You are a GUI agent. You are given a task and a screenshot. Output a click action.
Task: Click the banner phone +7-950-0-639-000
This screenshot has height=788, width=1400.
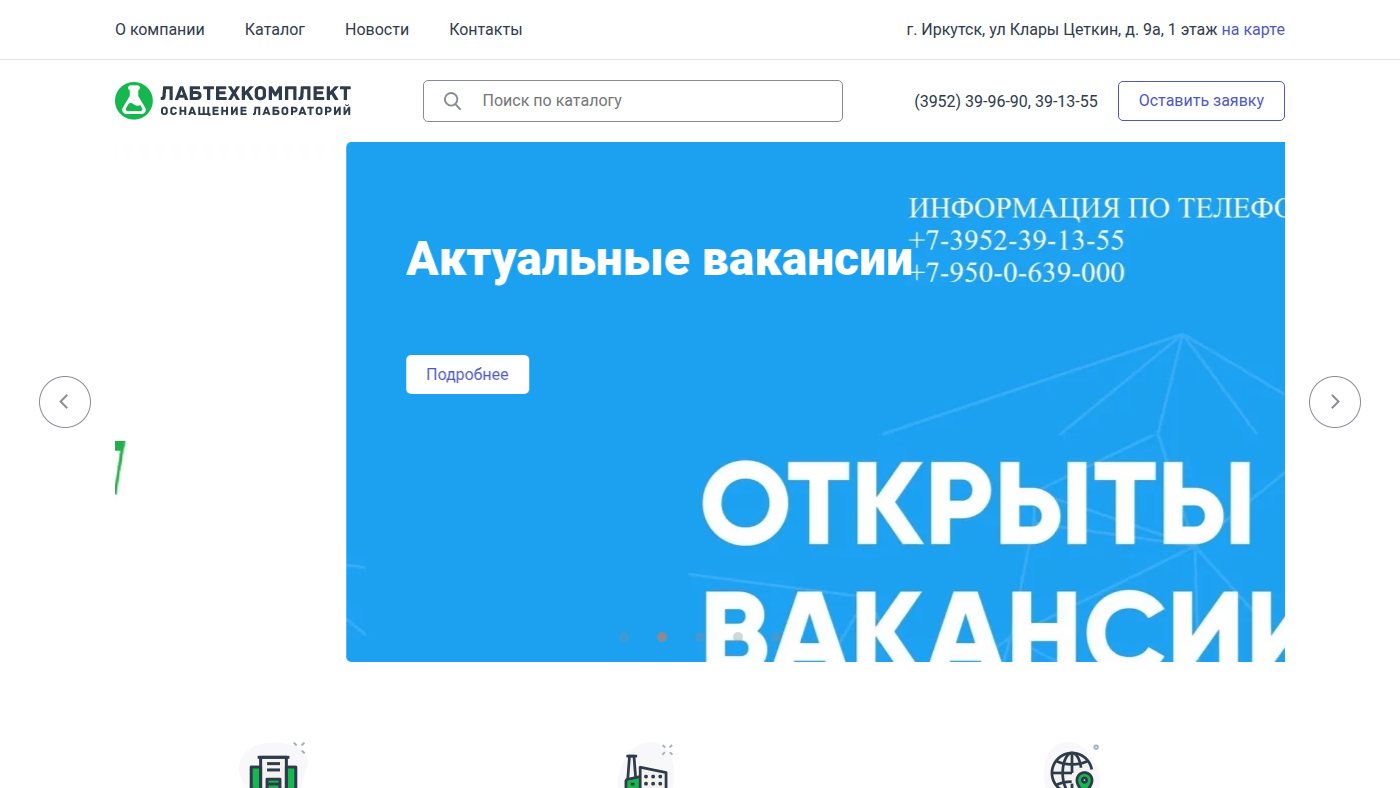[1017, 272]
